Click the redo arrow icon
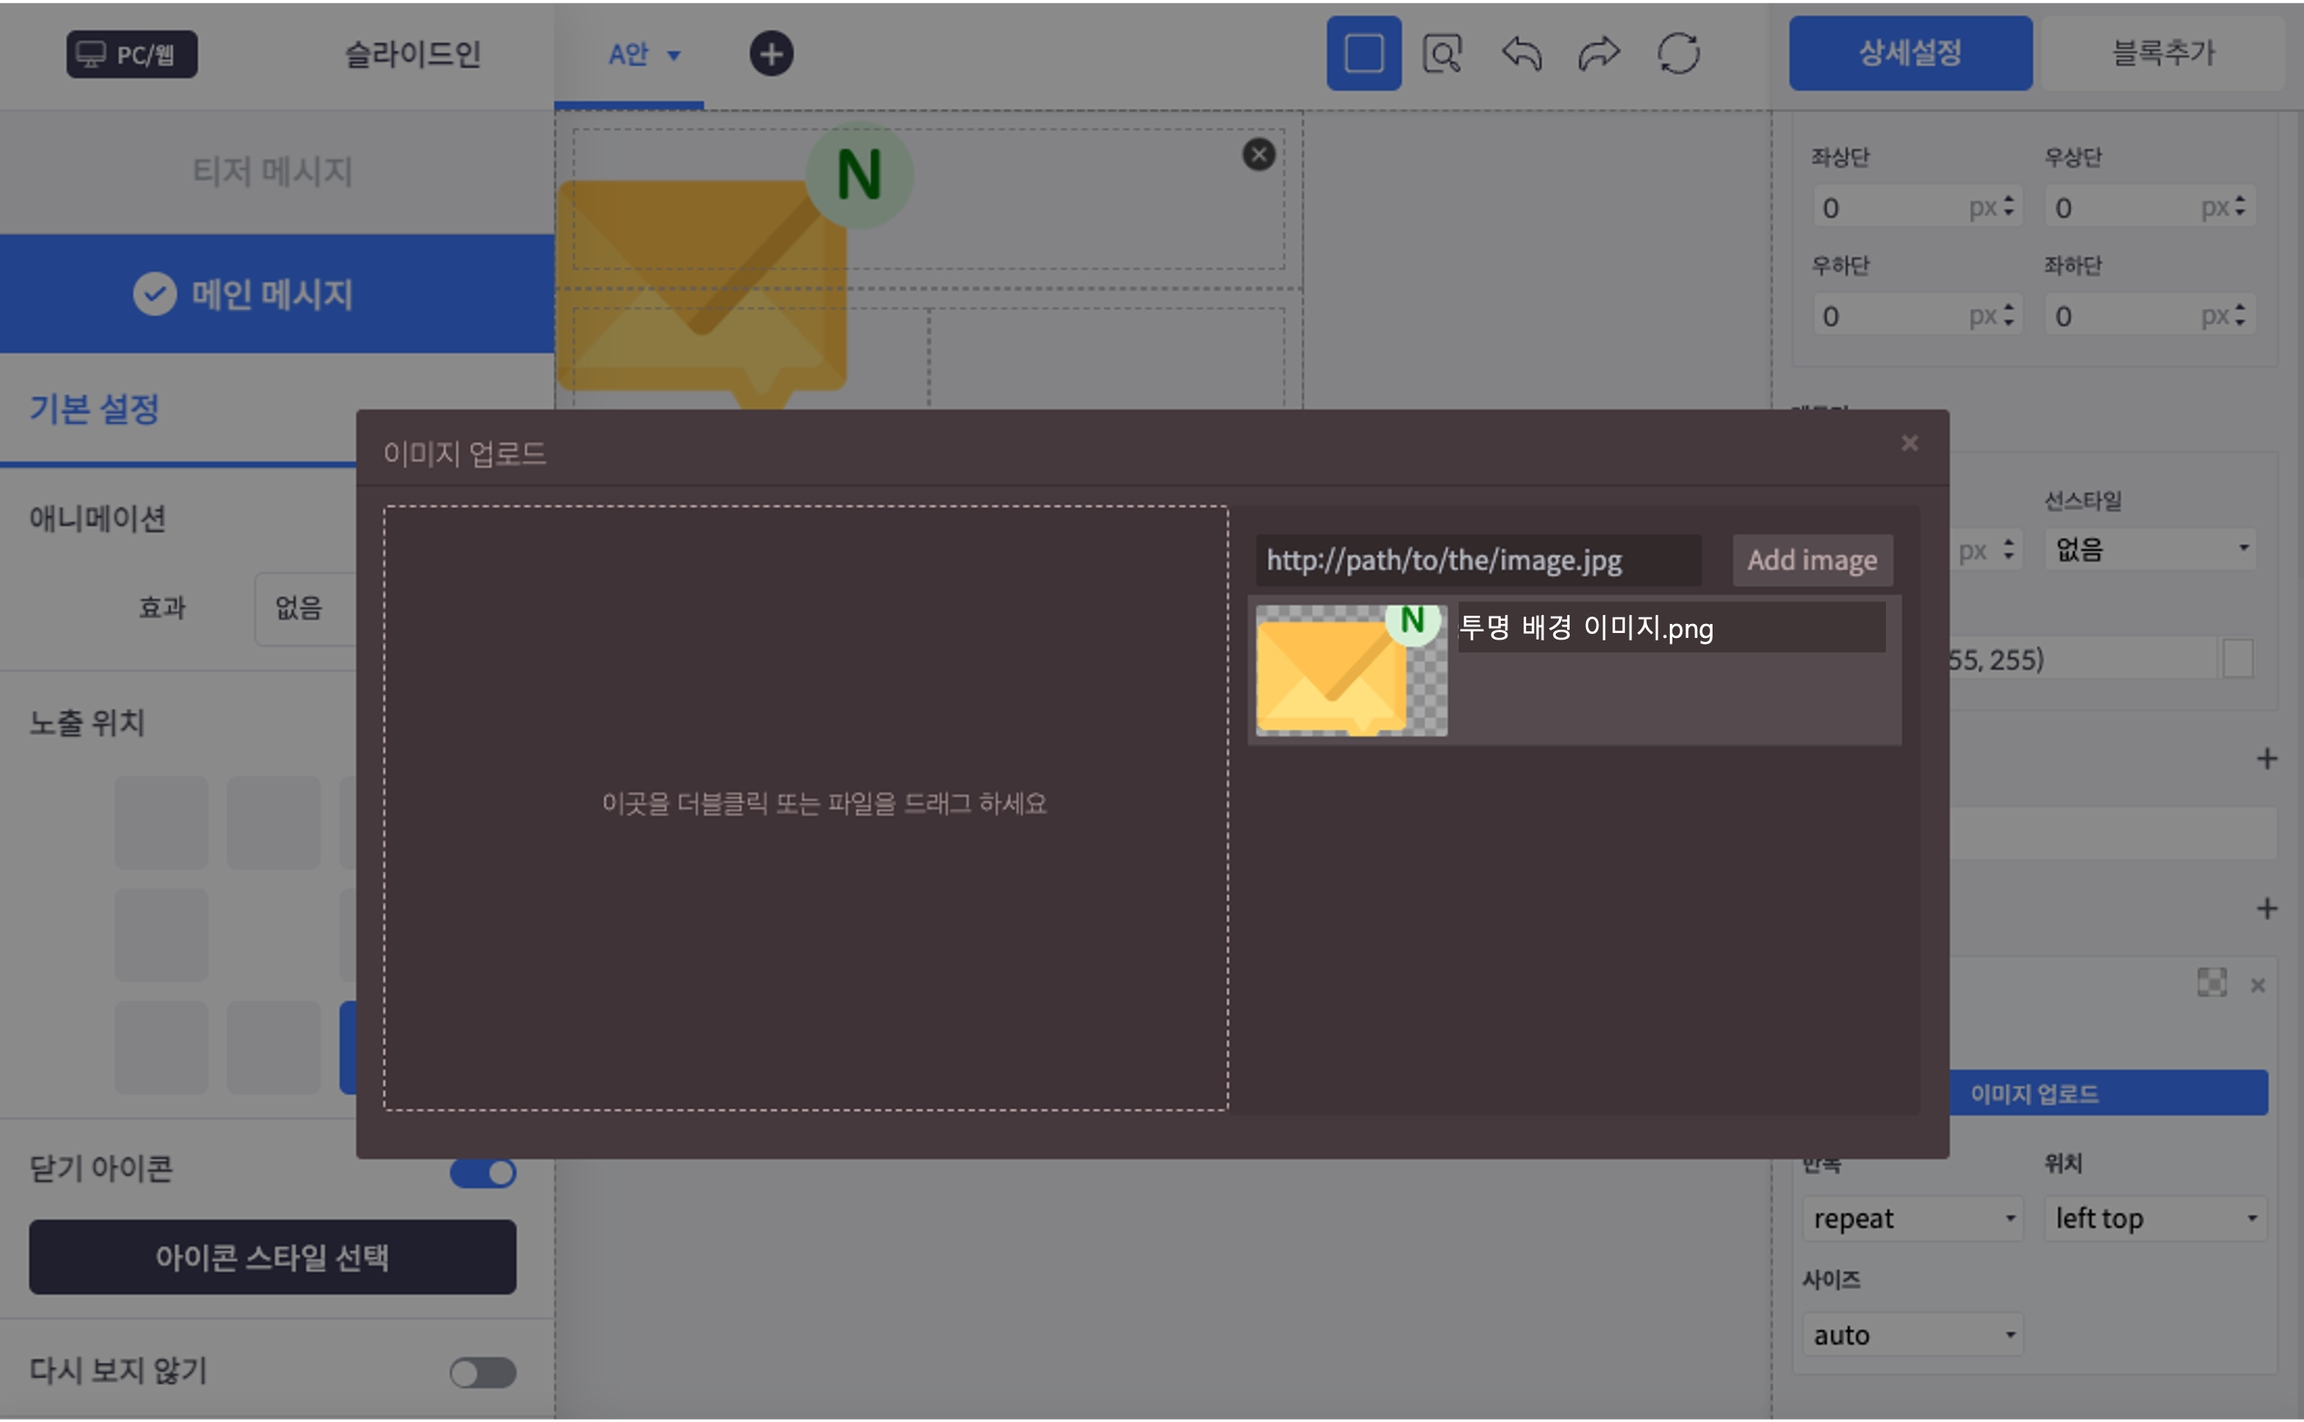Image resolution: width=2304 pixels, height=1422 pixels. click(x=1599, y=54)
